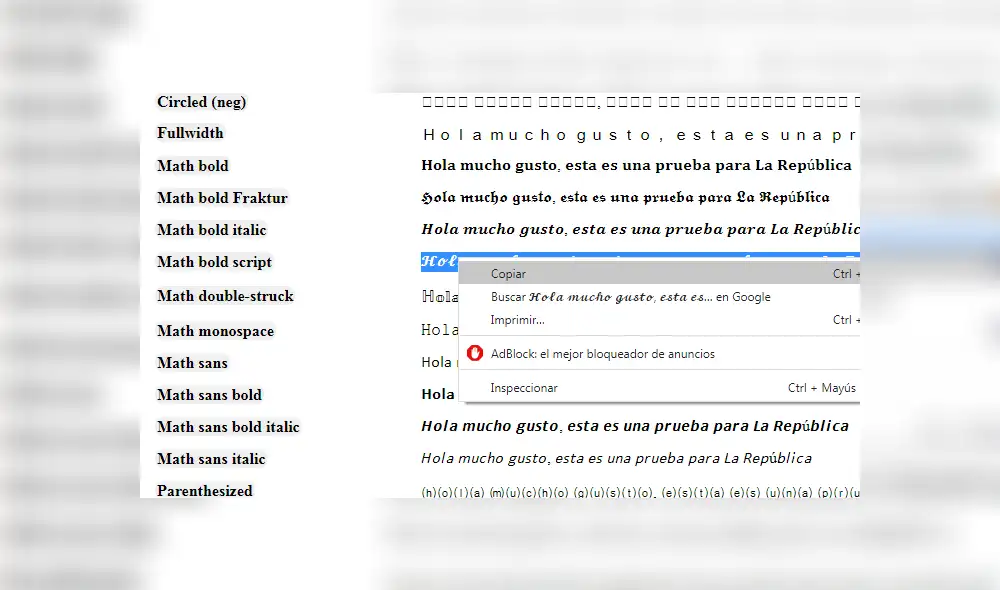The image size is (1000, 590).
Task: Click the highlighted Math bold script text
Action: (x=439, y=261)
